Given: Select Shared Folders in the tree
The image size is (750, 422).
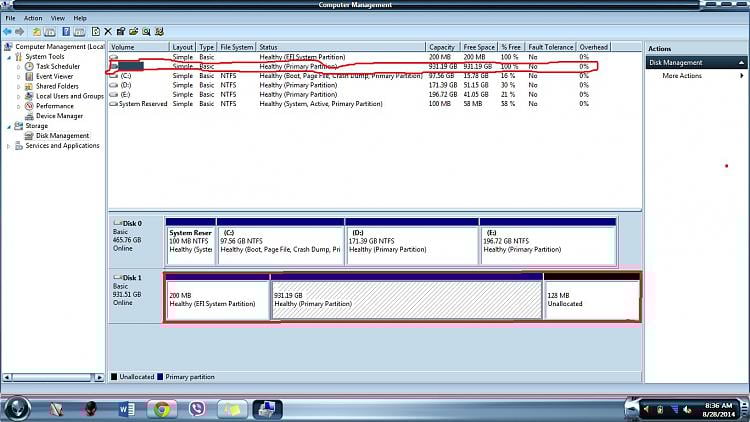Looking at the screenshot, I should tap(57, 86).
